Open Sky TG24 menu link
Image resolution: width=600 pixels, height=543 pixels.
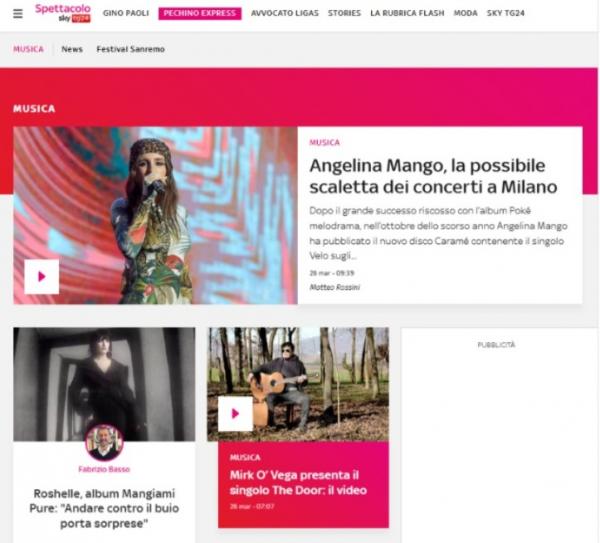505,13
